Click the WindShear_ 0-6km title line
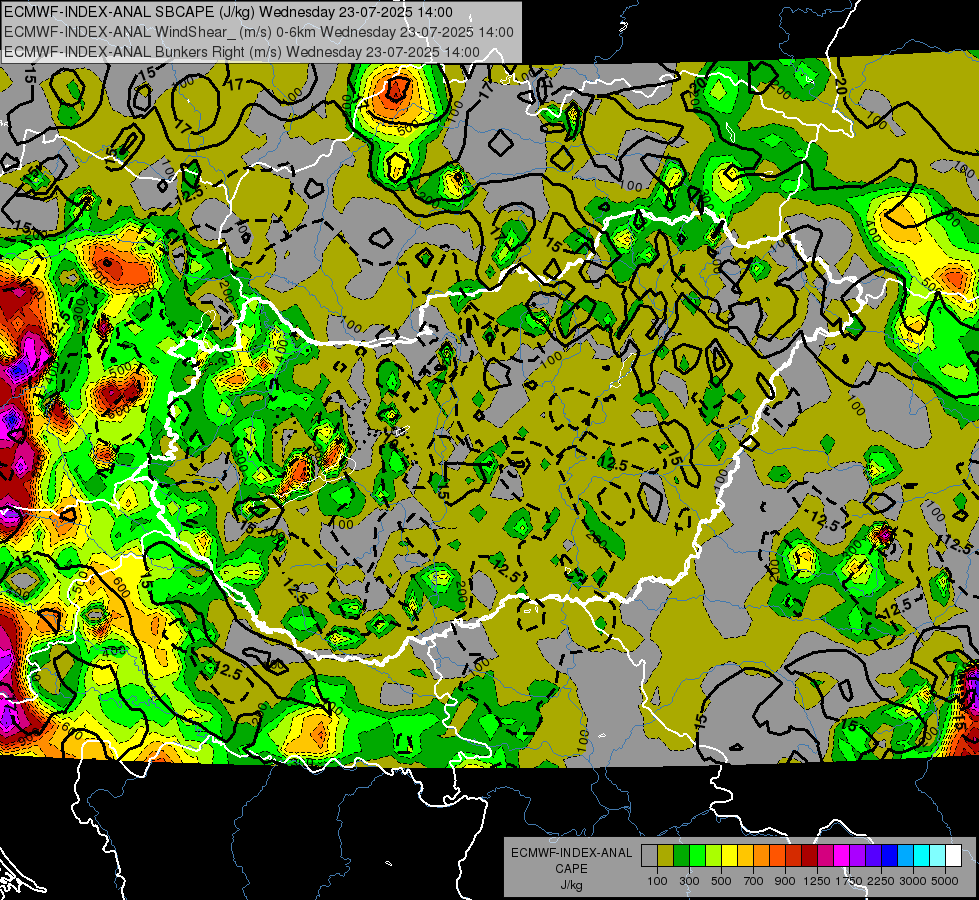The height and width of the screenshot is (900, 979). [258, 32]
